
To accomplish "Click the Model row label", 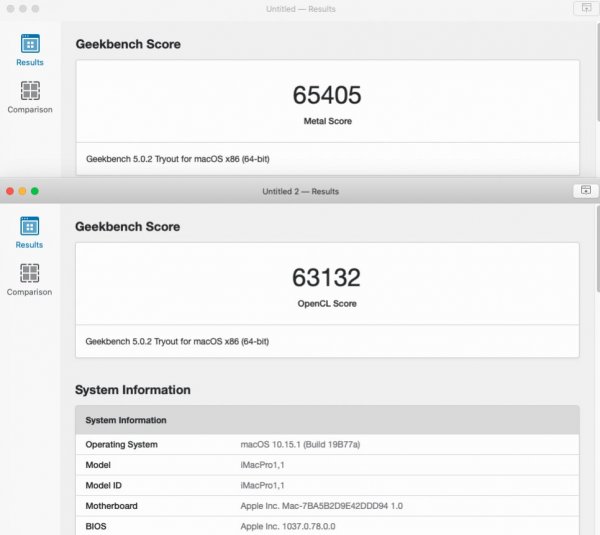I will point(98,465).
